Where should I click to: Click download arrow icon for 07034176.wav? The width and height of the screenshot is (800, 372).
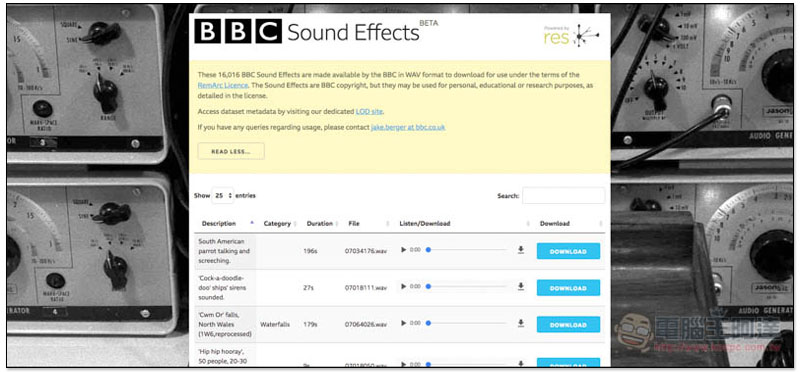coord(520,250)
